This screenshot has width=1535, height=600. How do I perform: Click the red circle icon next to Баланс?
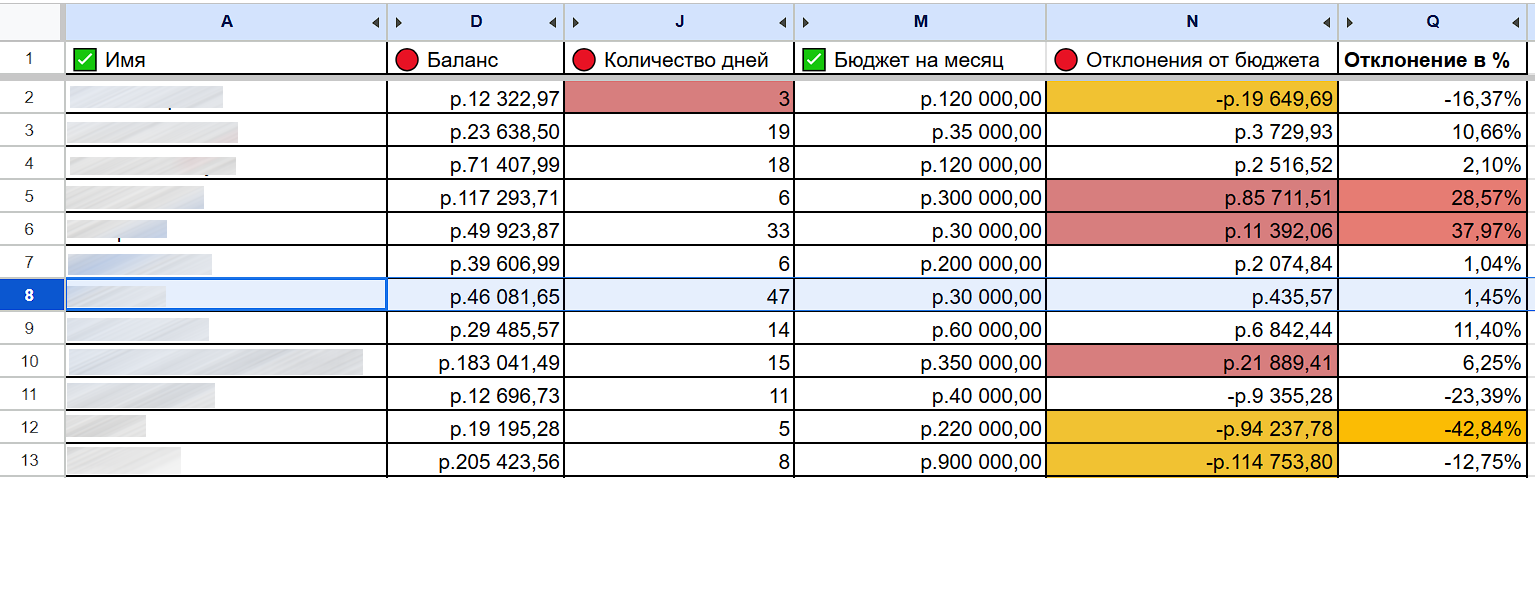pos(407,60)
